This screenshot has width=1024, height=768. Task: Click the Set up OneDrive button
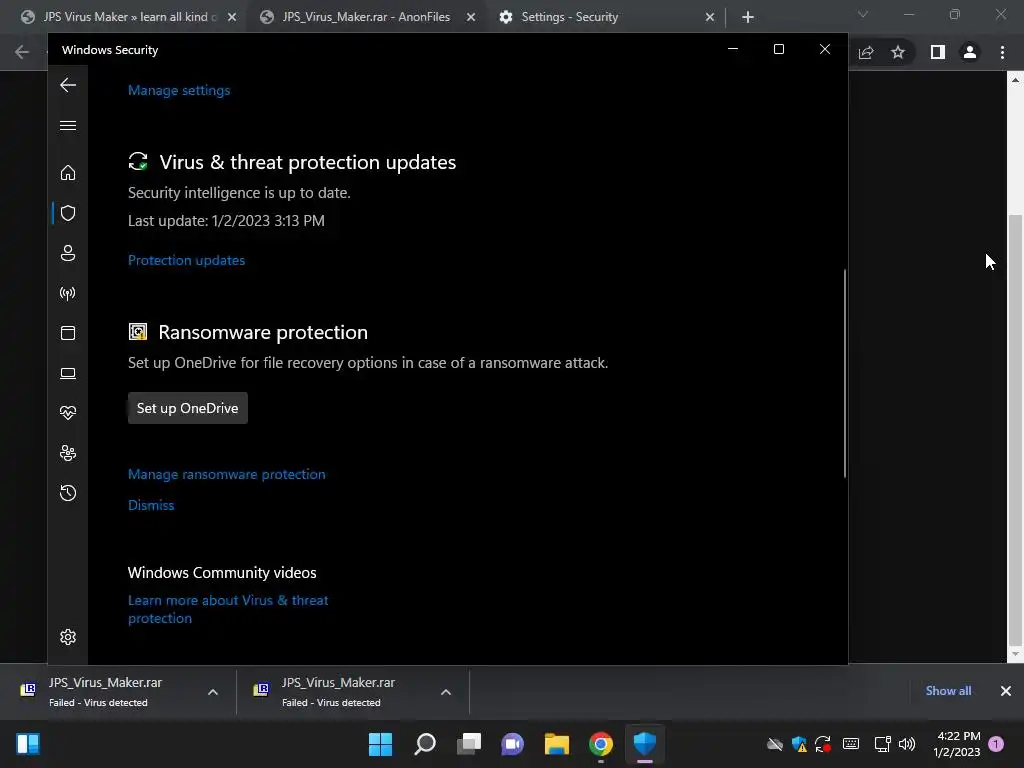(x=187, y=408)
